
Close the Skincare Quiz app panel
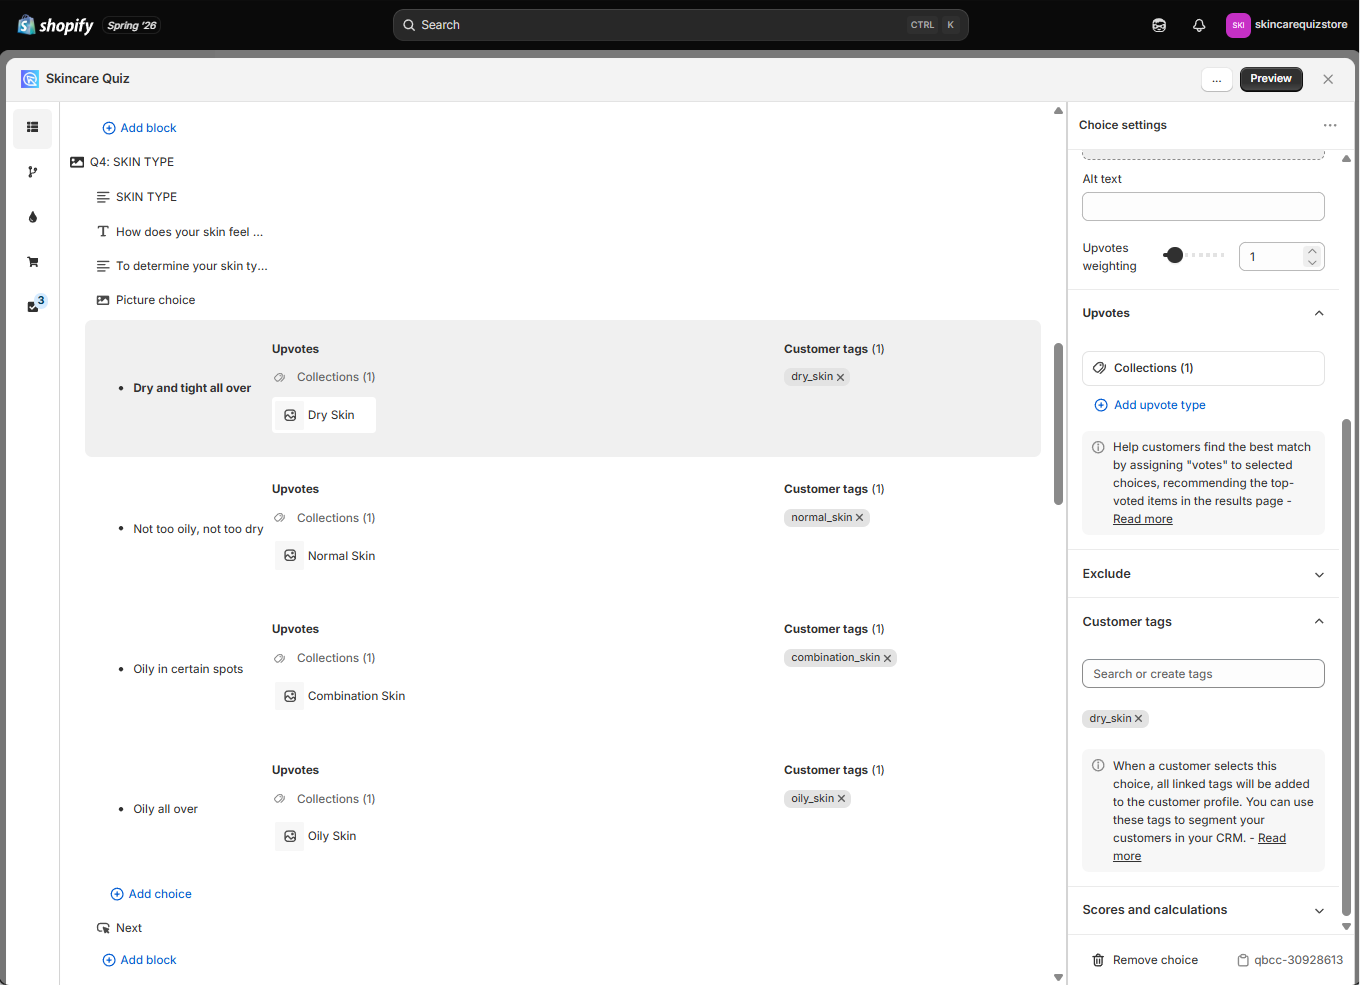1328,79
